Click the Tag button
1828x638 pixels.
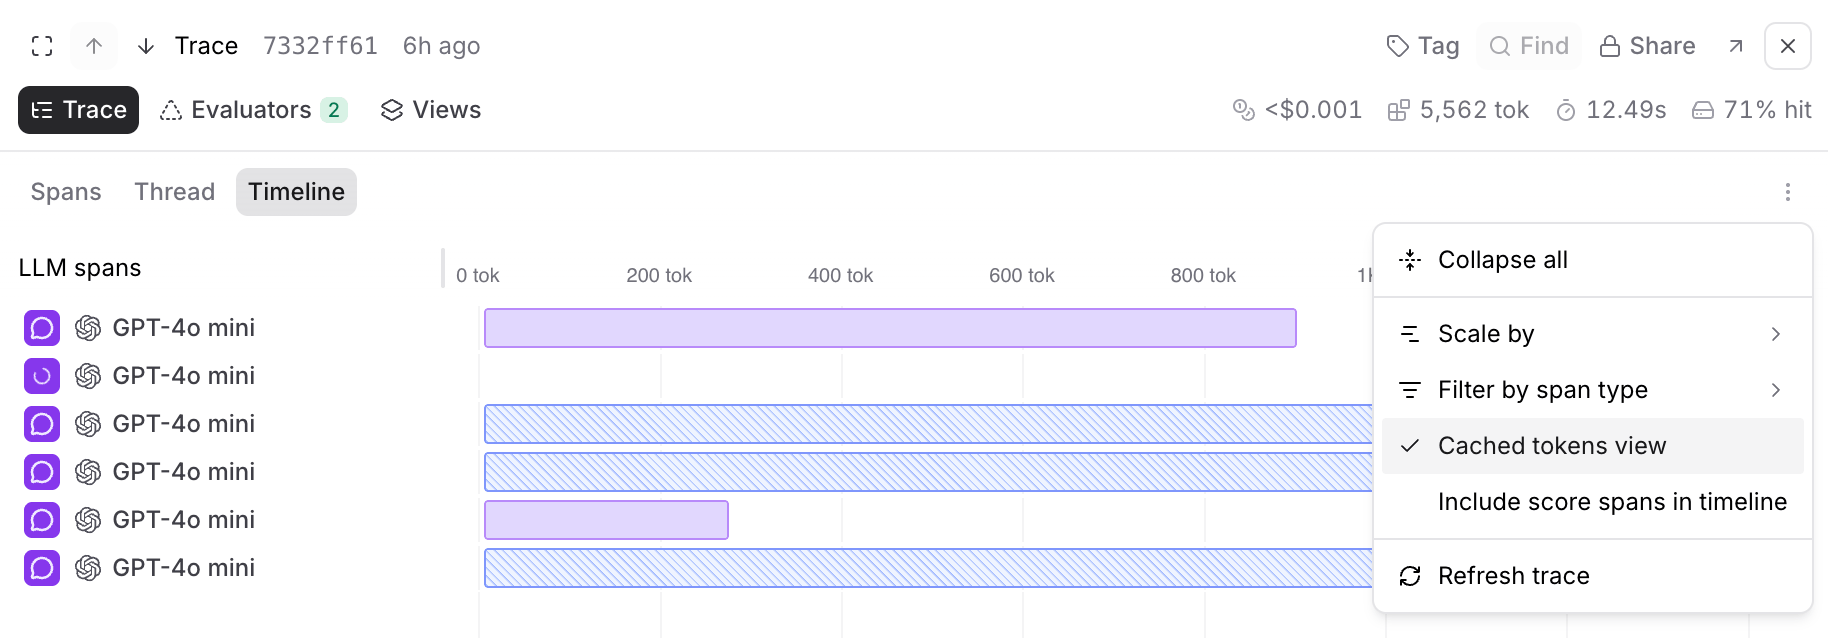pos(1422,46)
